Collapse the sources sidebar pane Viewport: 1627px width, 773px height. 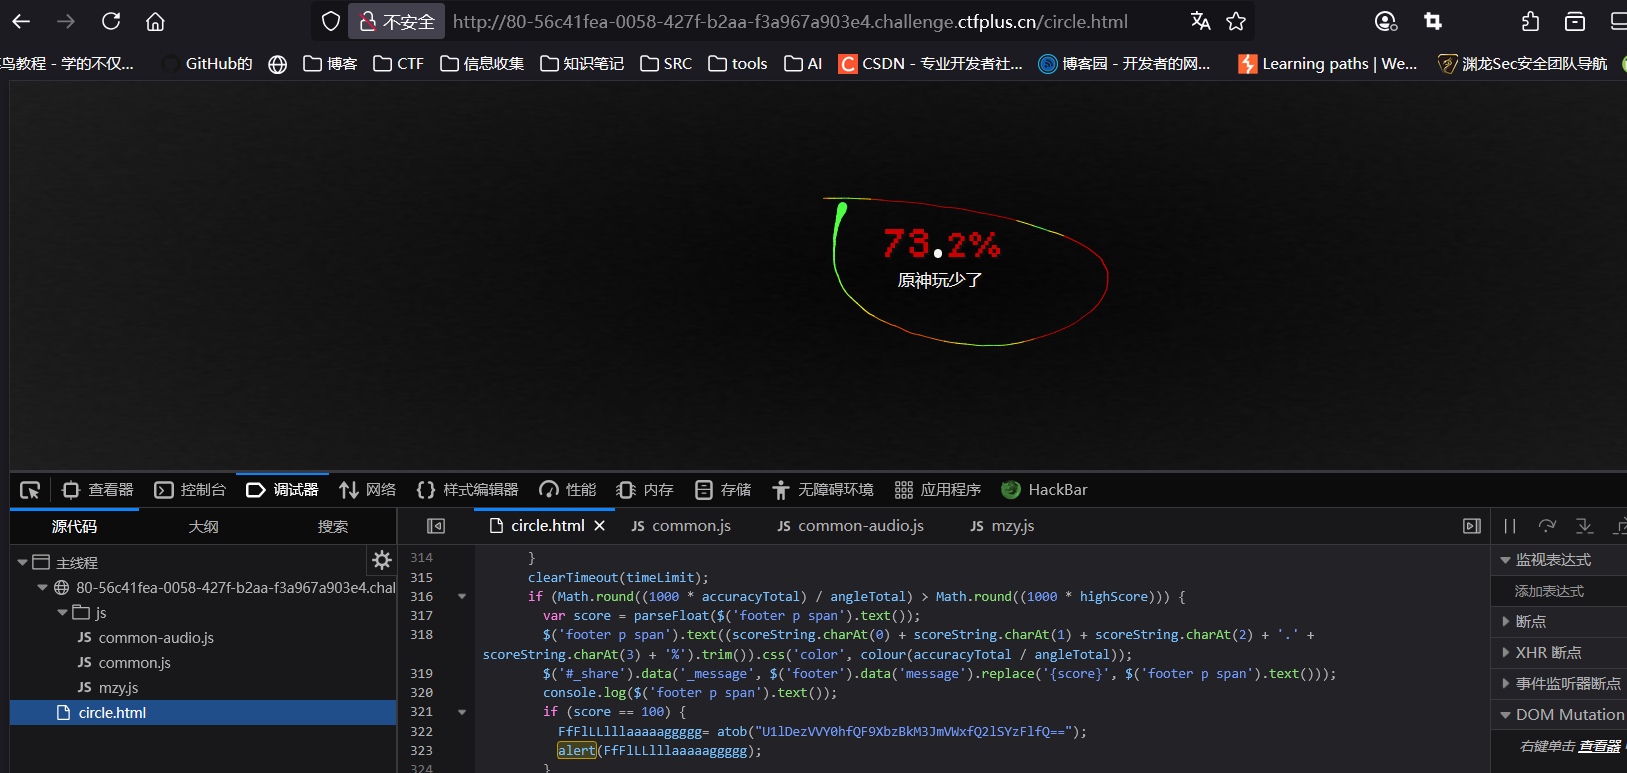pyautogui.click(x=436, y=526)
